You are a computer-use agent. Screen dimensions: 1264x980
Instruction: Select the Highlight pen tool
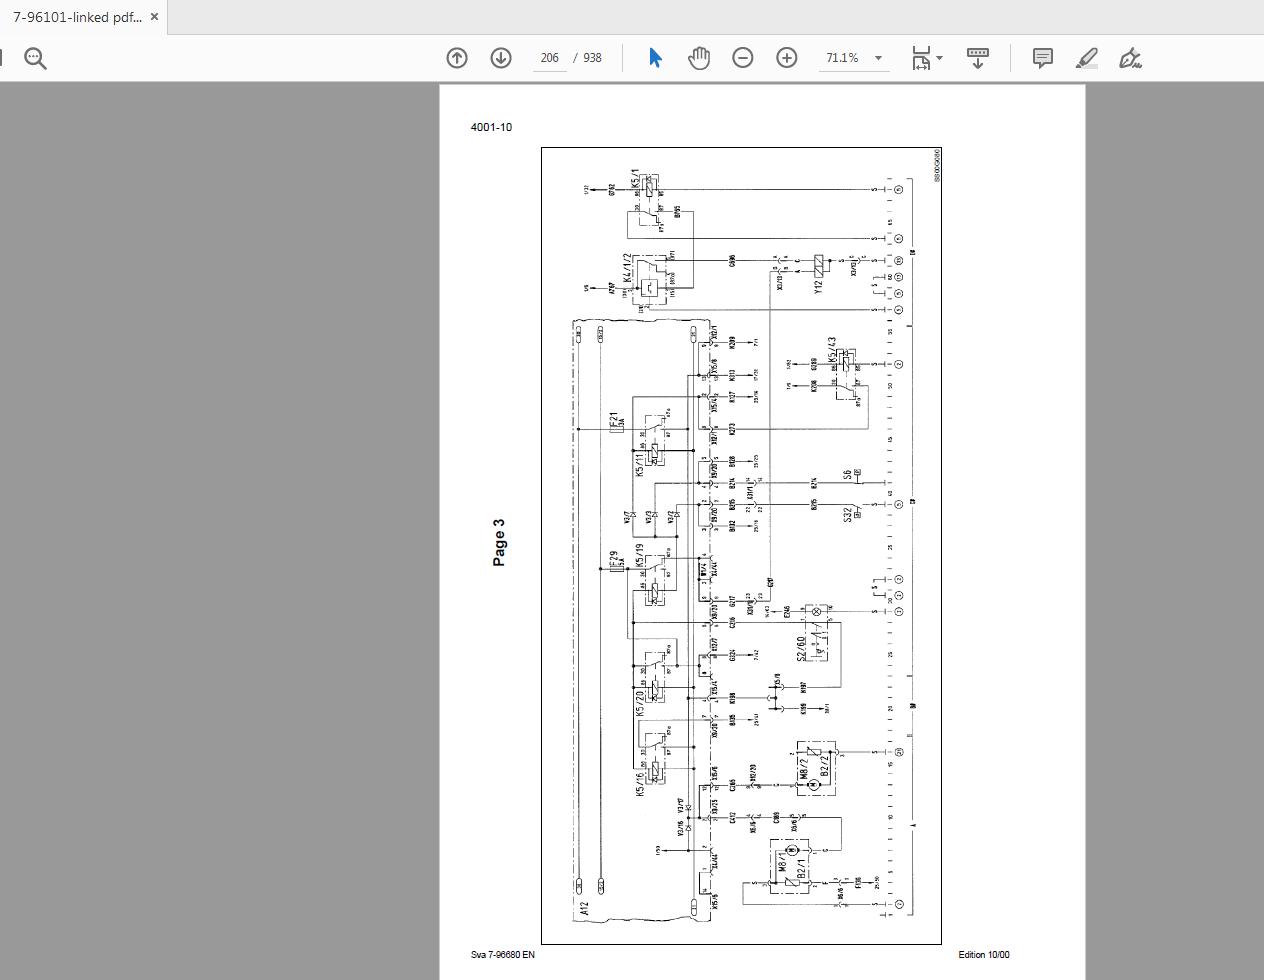1087,58
